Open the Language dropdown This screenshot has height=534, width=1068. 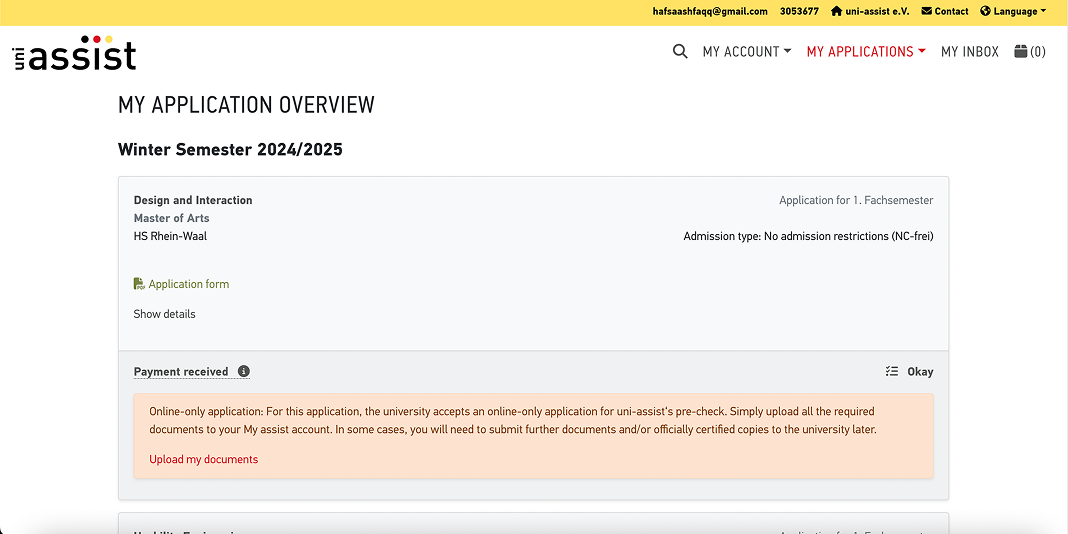pyautogui.click(x=1013, y=12)
